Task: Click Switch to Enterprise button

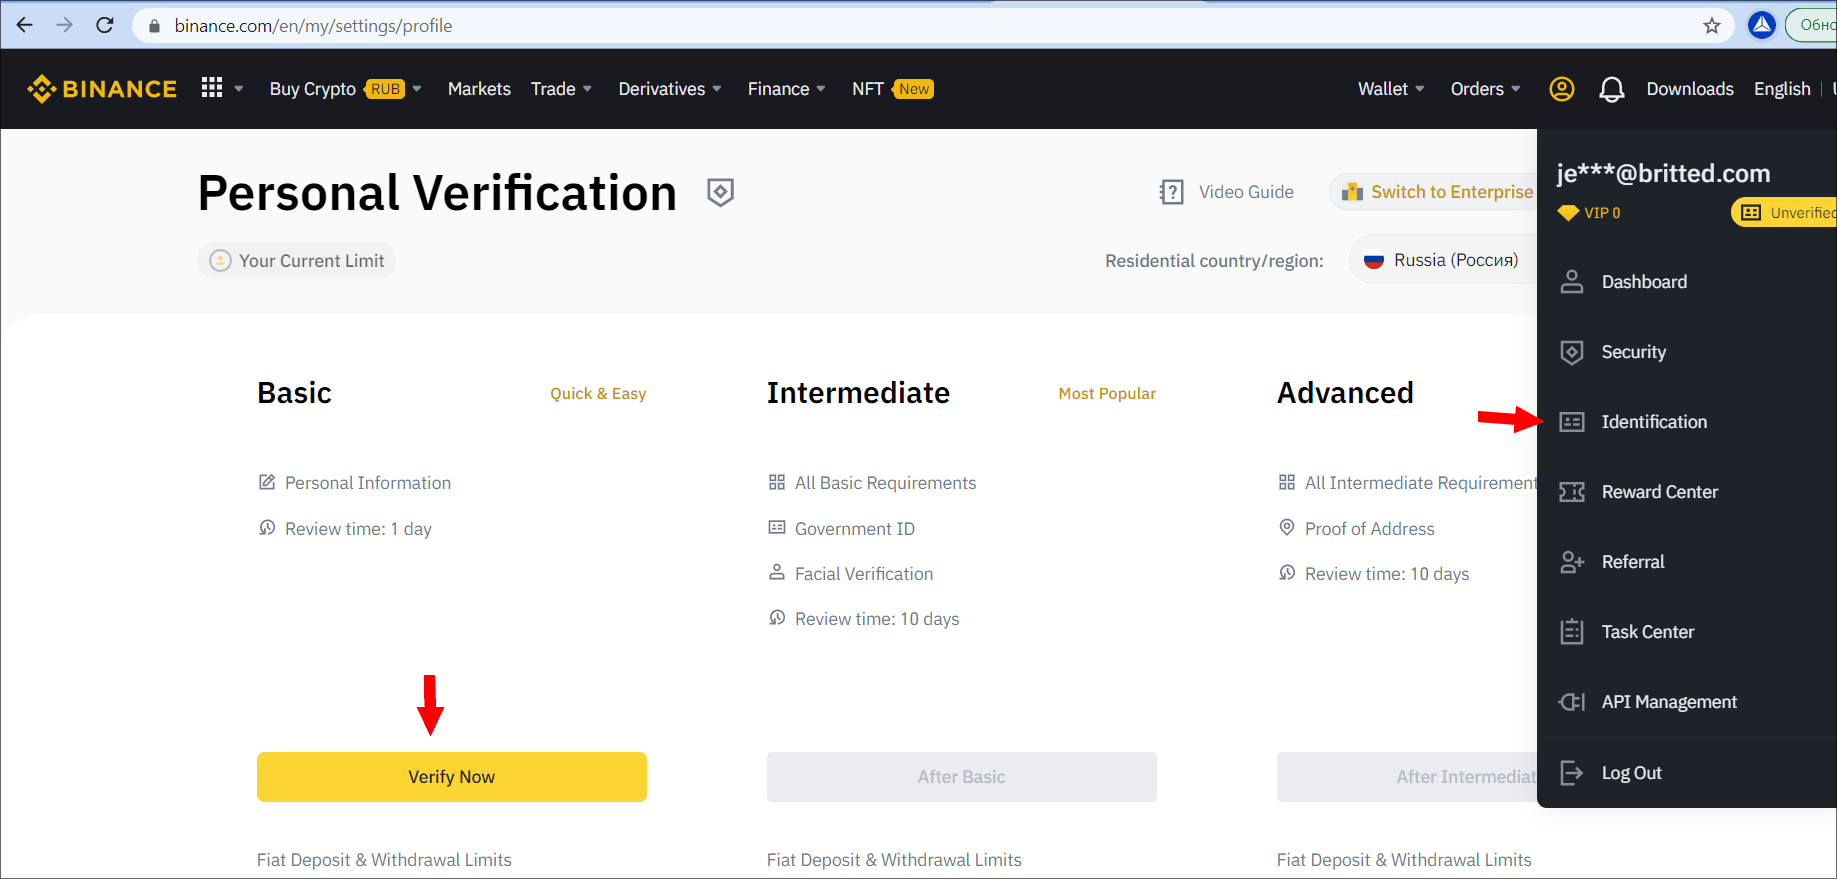Action: pos(1433,192)
